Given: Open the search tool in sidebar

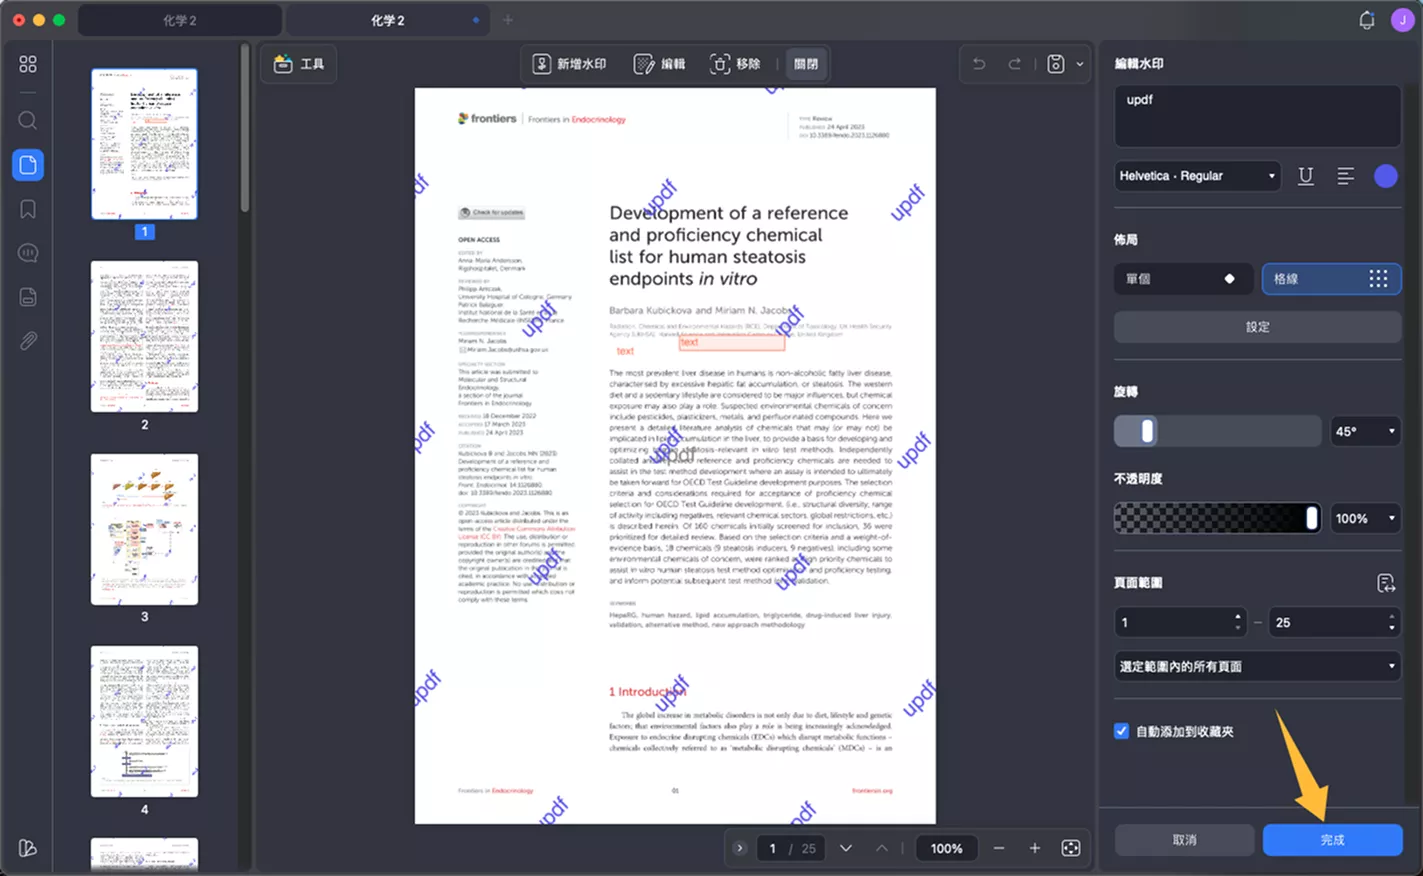Looking at the screenshot, I should pyautogui.click(x=28, y=121).
